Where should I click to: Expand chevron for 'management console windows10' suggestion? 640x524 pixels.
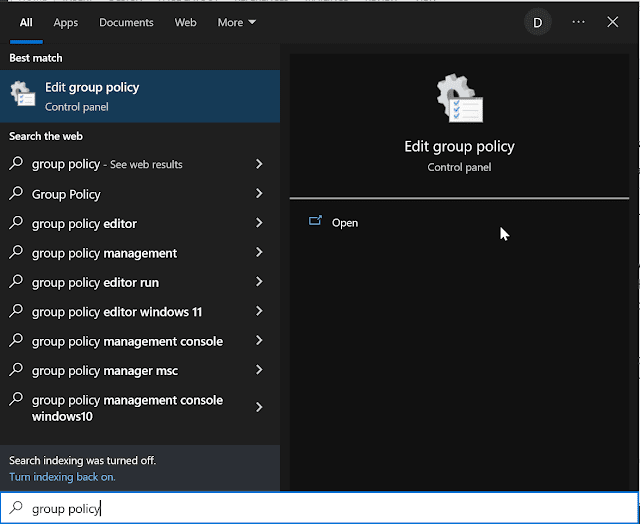coord(259,407)
